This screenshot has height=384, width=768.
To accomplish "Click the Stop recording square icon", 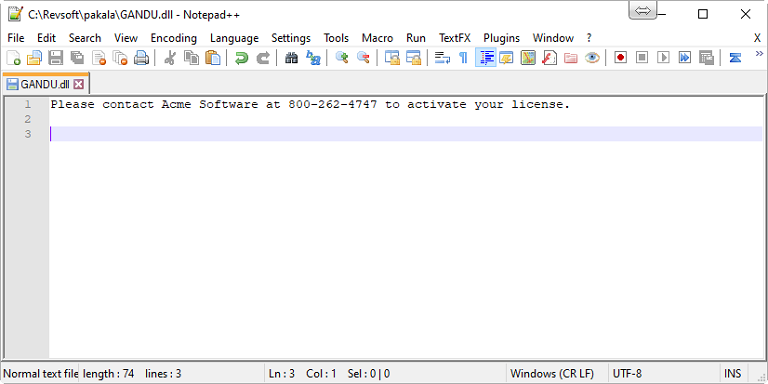I will point(642,58).
